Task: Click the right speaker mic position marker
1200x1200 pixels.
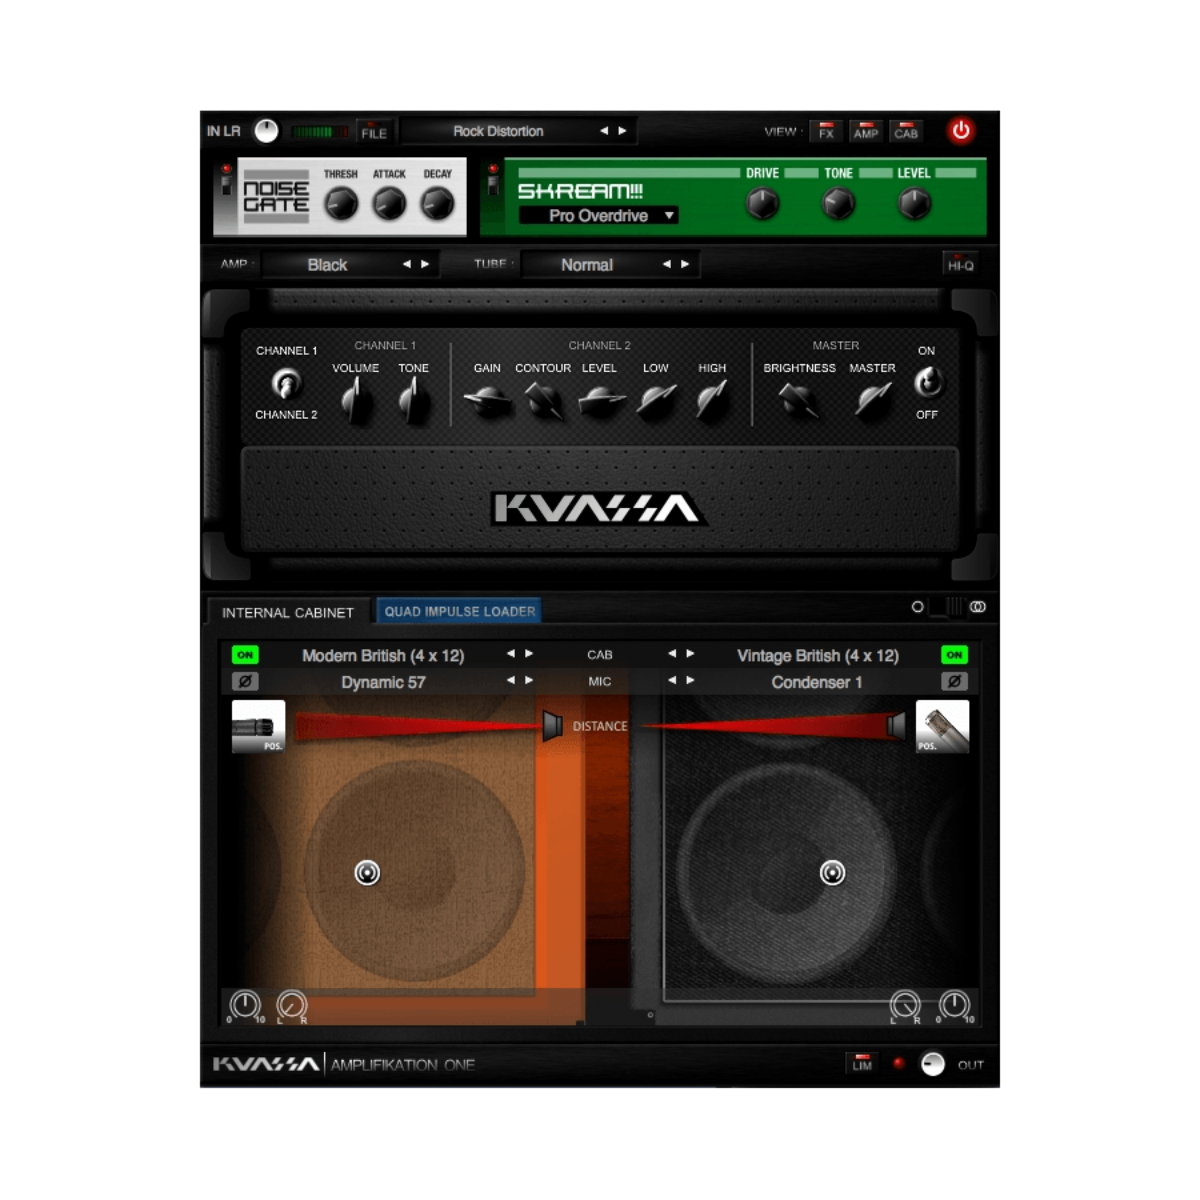Action: point(832,873)
